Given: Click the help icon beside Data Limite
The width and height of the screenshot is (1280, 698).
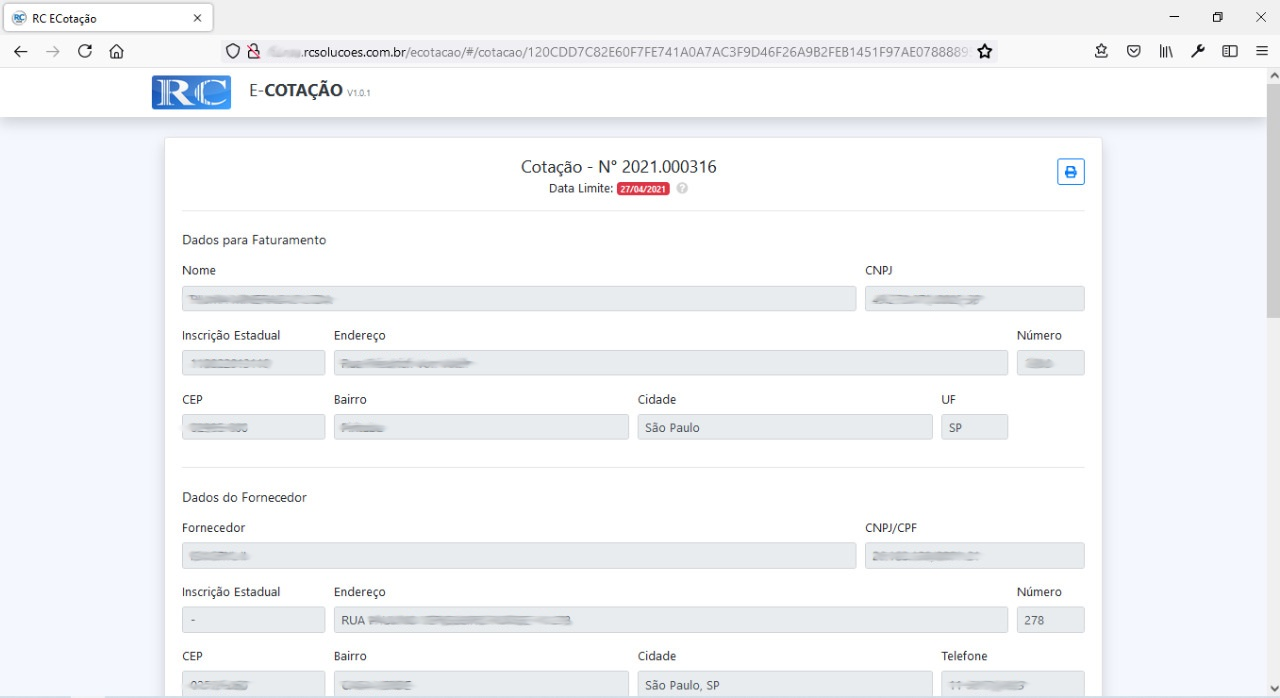Looking at the screenshot, I should click(x=682, y=189).
